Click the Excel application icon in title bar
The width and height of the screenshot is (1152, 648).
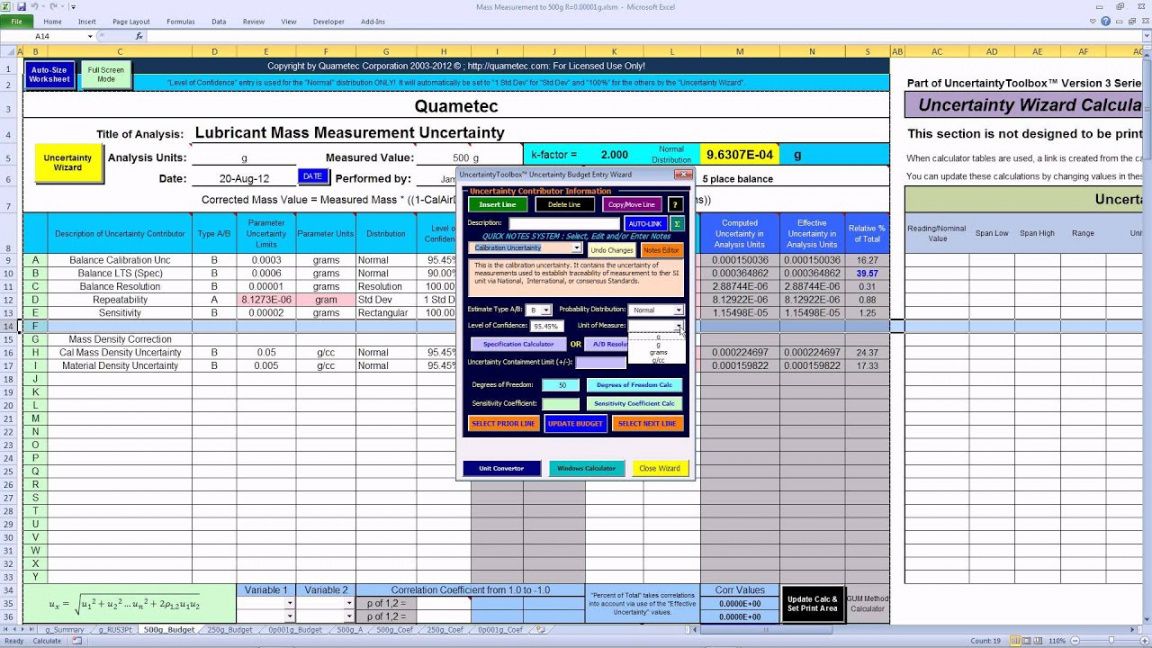pyautogui.click(x=7, y=6)
